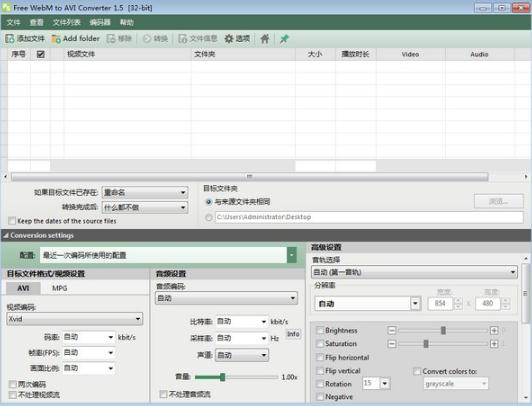Image resolution: width=532 pixels, height=406 pixels.
Task: Collapse the Conversion settings triangle
Action: (x=6, y=235)
